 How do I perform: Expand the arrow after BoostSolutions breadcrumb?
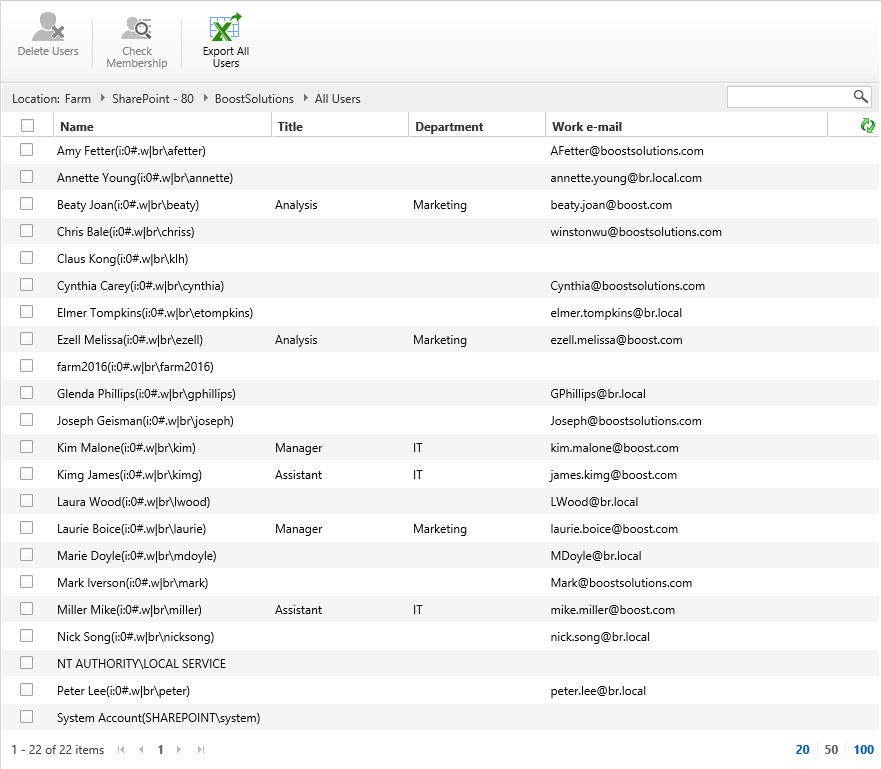[x=306, y=99]
